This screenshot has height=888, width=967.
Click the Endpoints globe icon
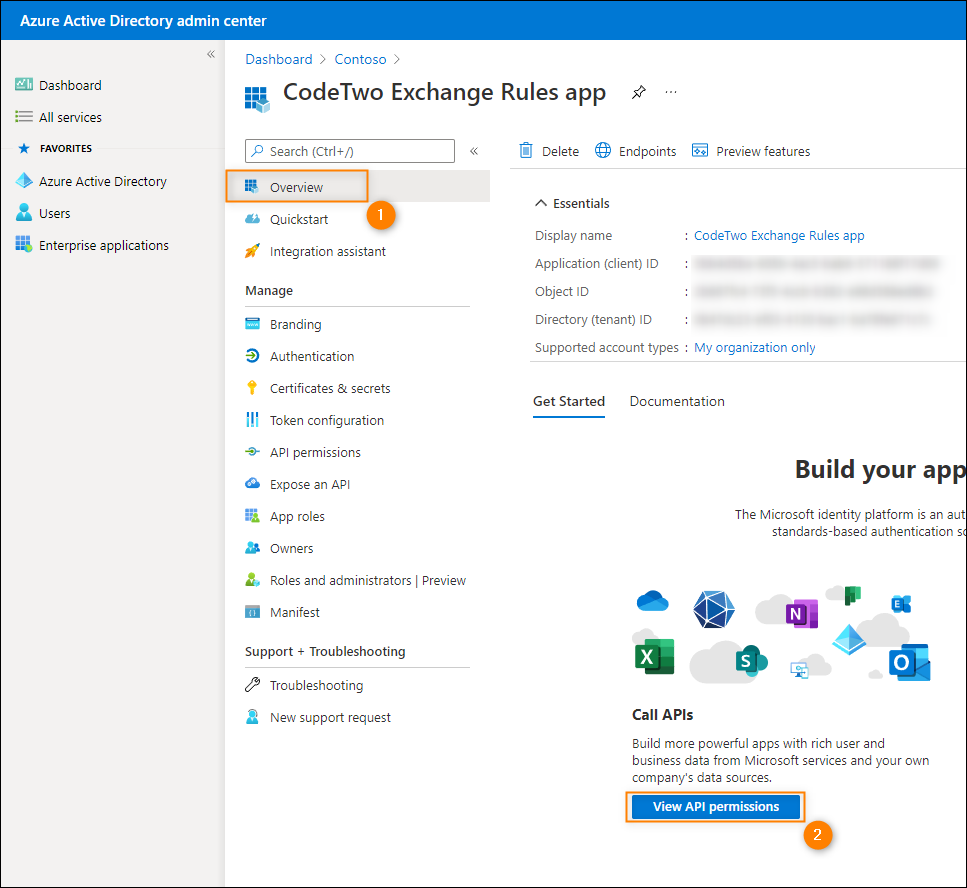point(603,150)
